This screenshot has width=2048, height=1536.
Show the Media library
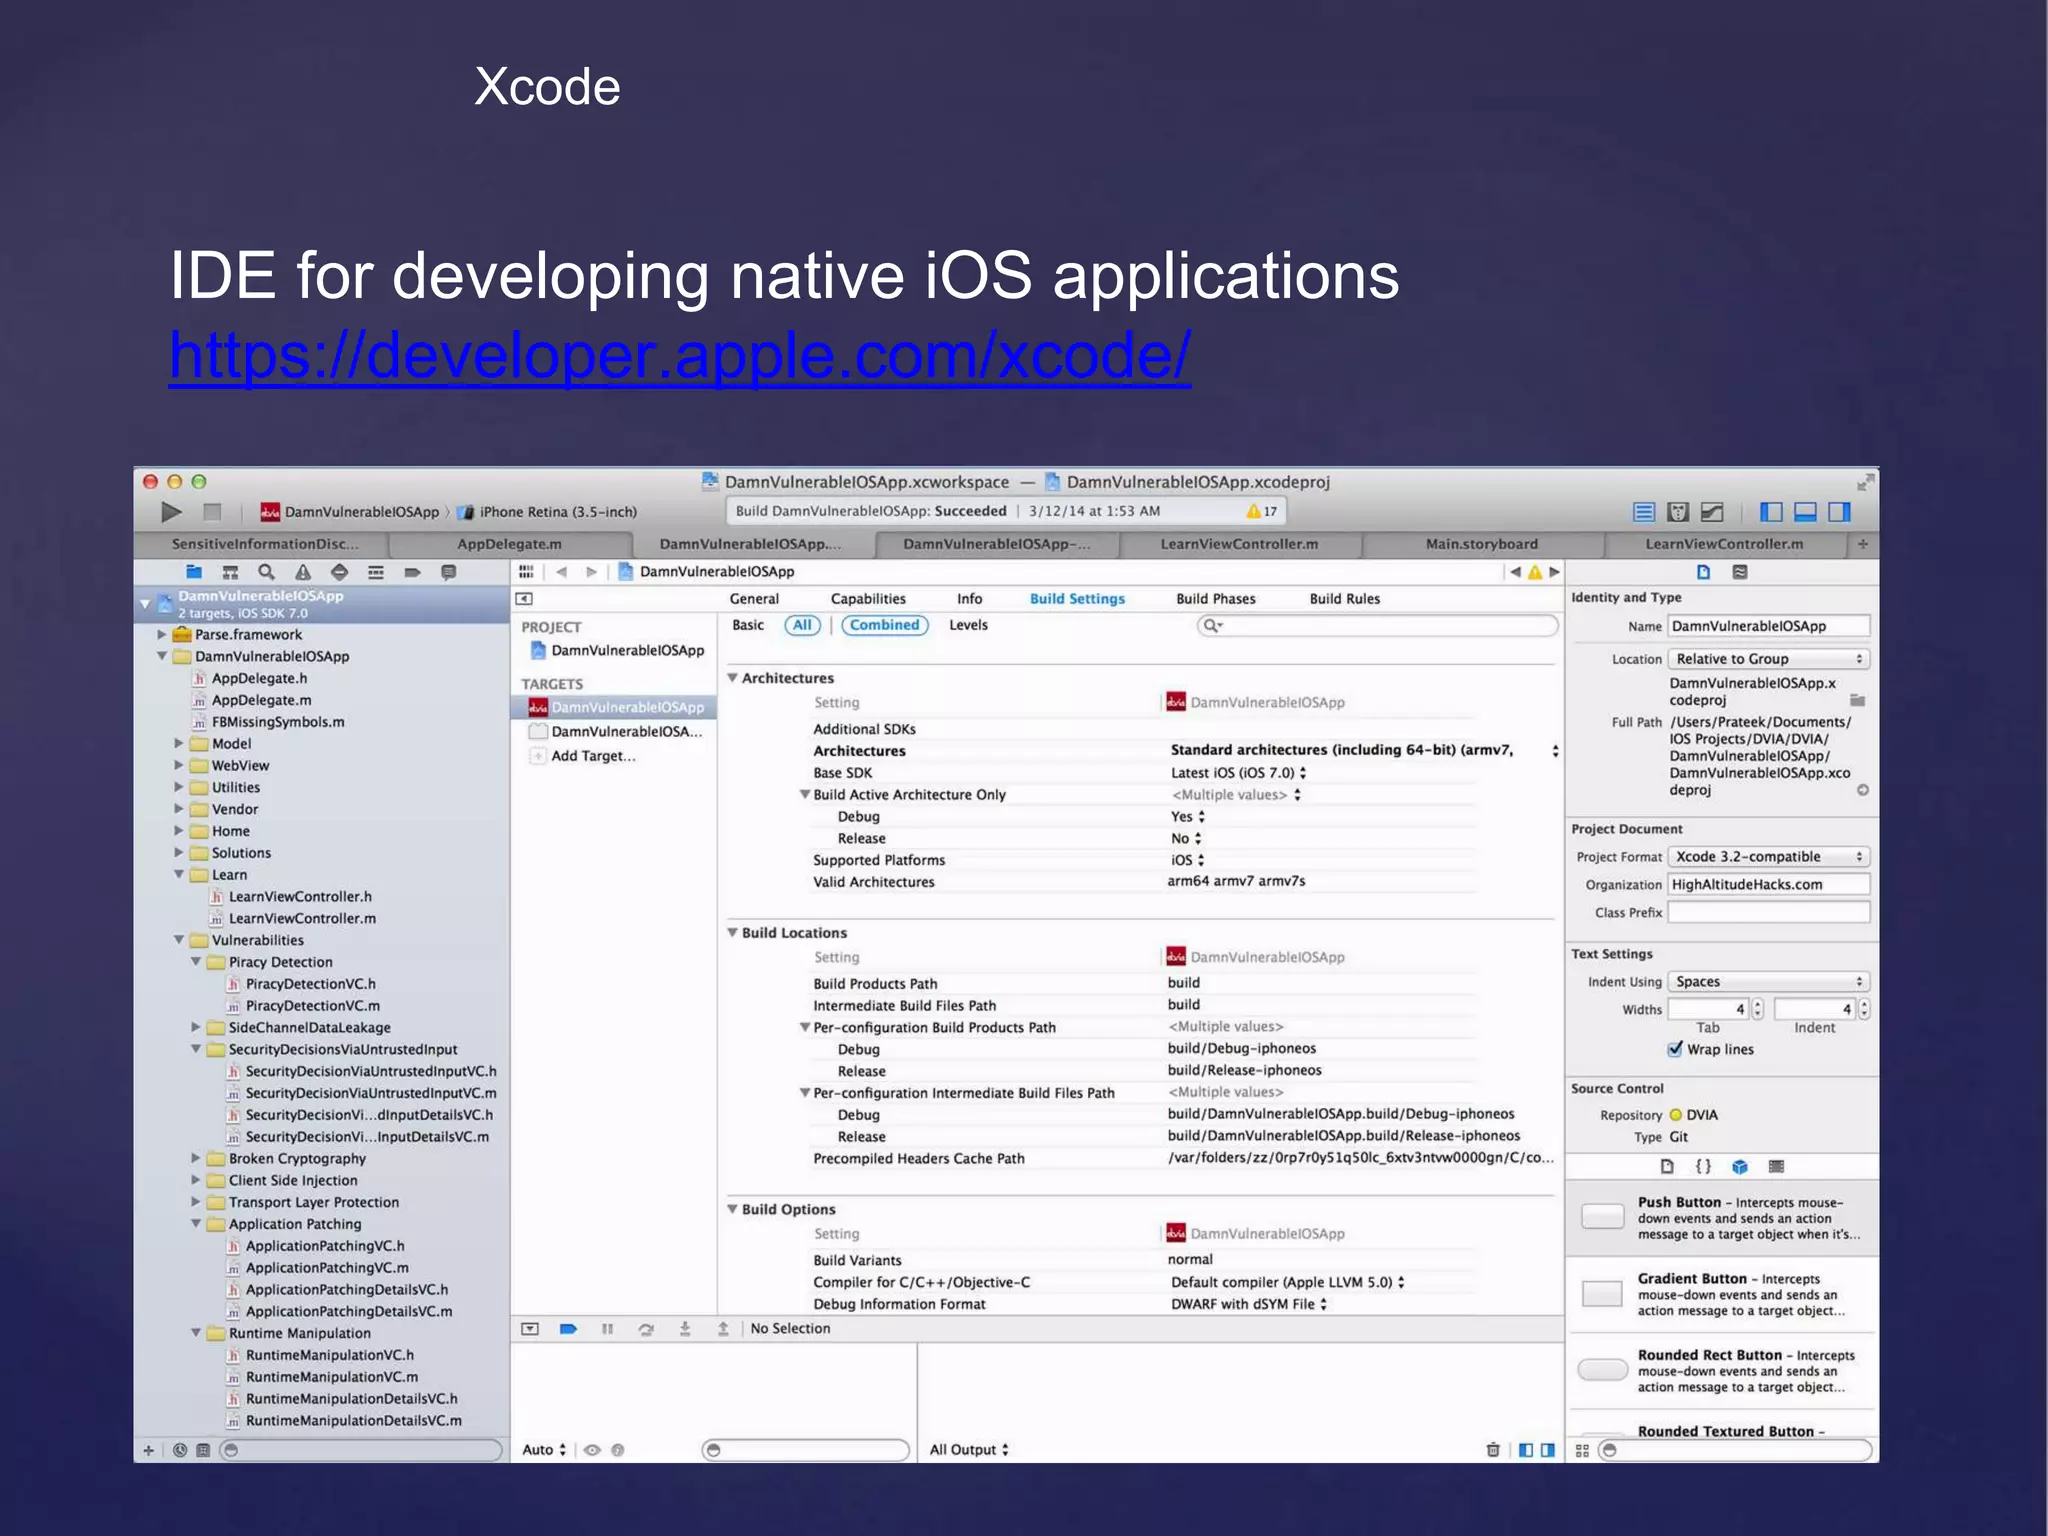(1776, 1166)
